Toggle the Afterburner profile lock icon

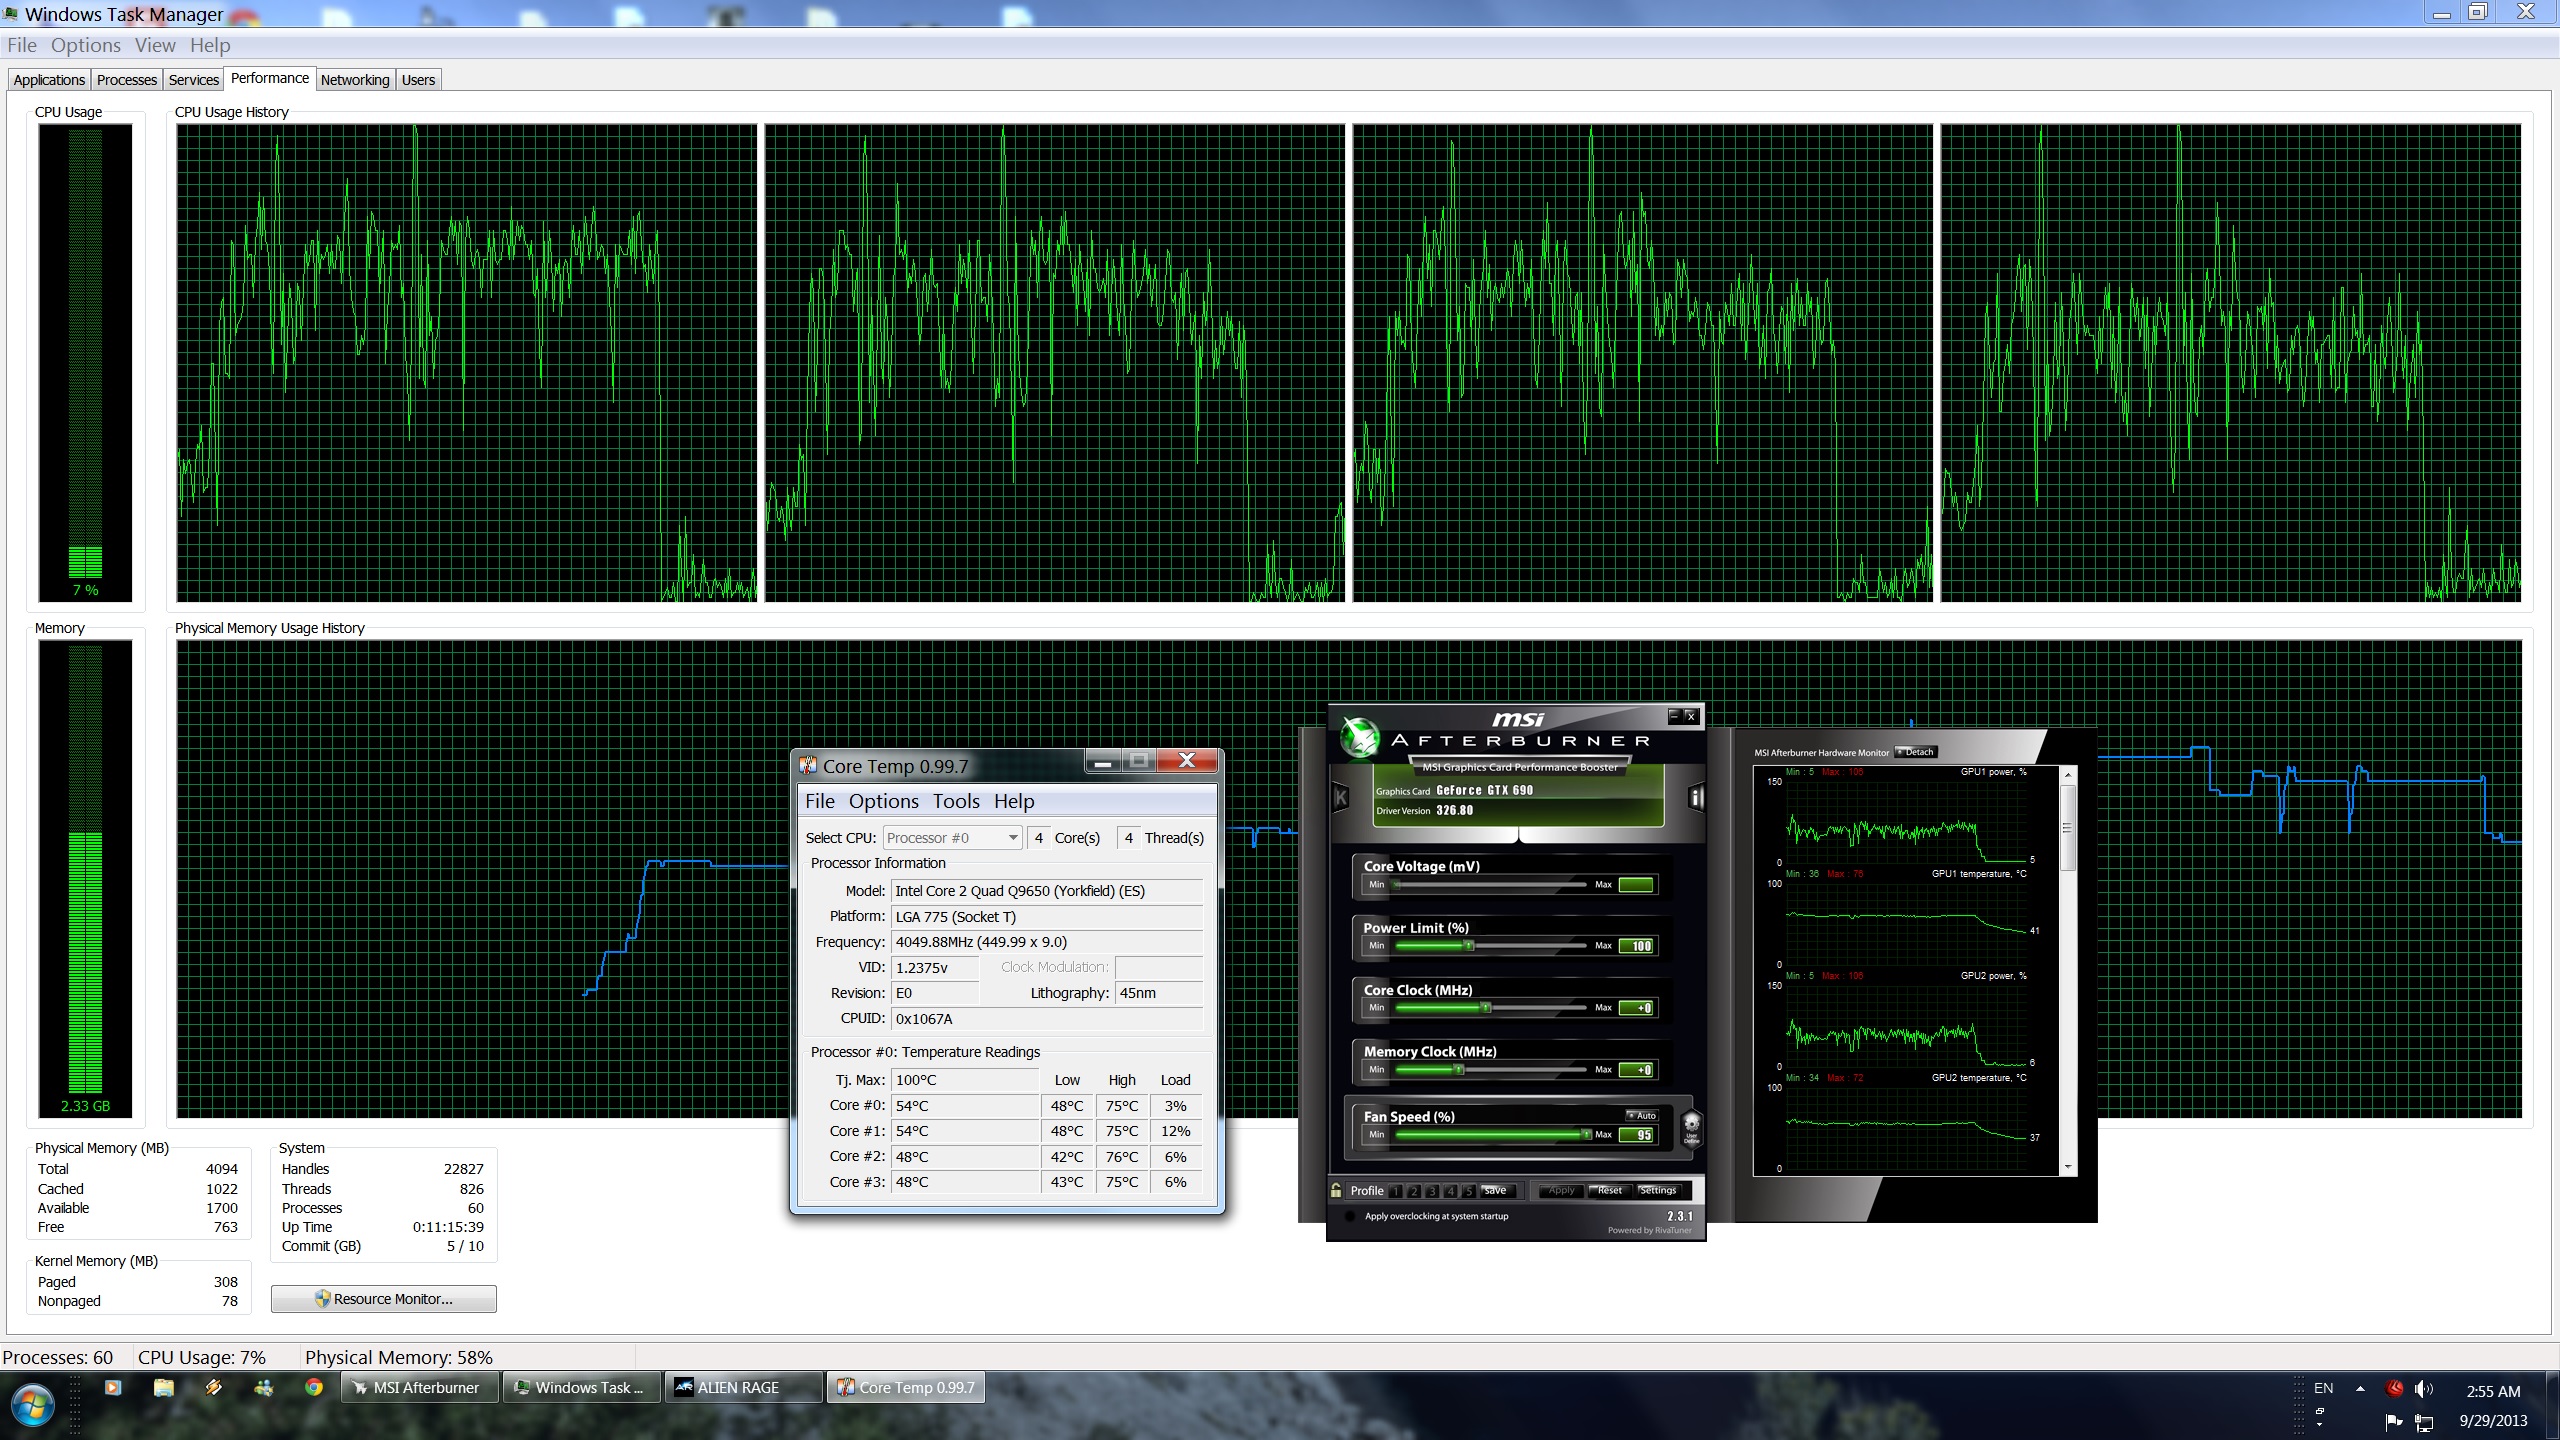pyautogui.click(x=1336, y=1190)
